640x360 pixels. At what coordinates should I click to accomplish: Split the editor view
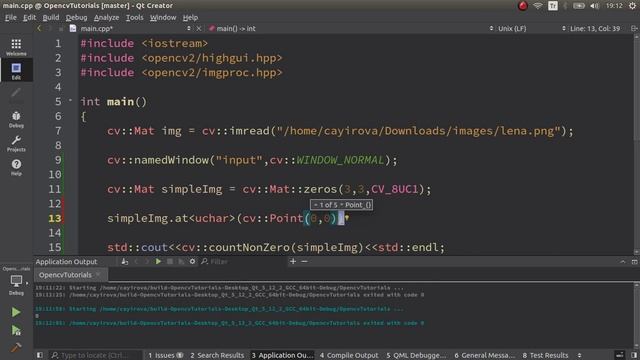[x=634, y=29]
